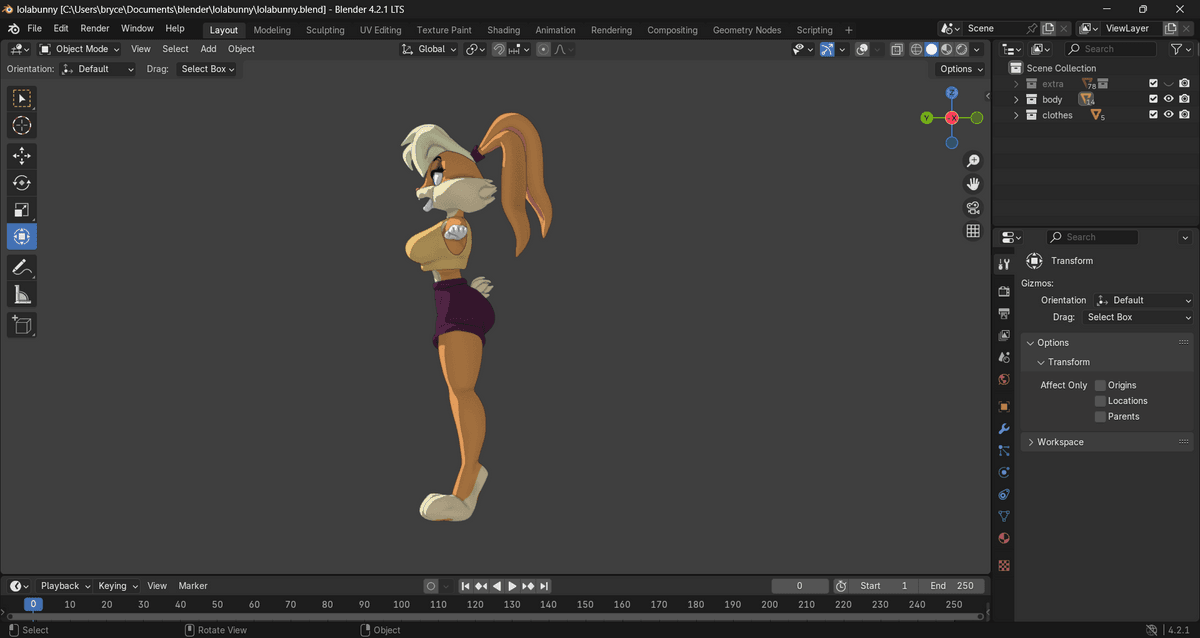Select the Move tool in toolbar
1200x638 pixels.
(22, 156)
